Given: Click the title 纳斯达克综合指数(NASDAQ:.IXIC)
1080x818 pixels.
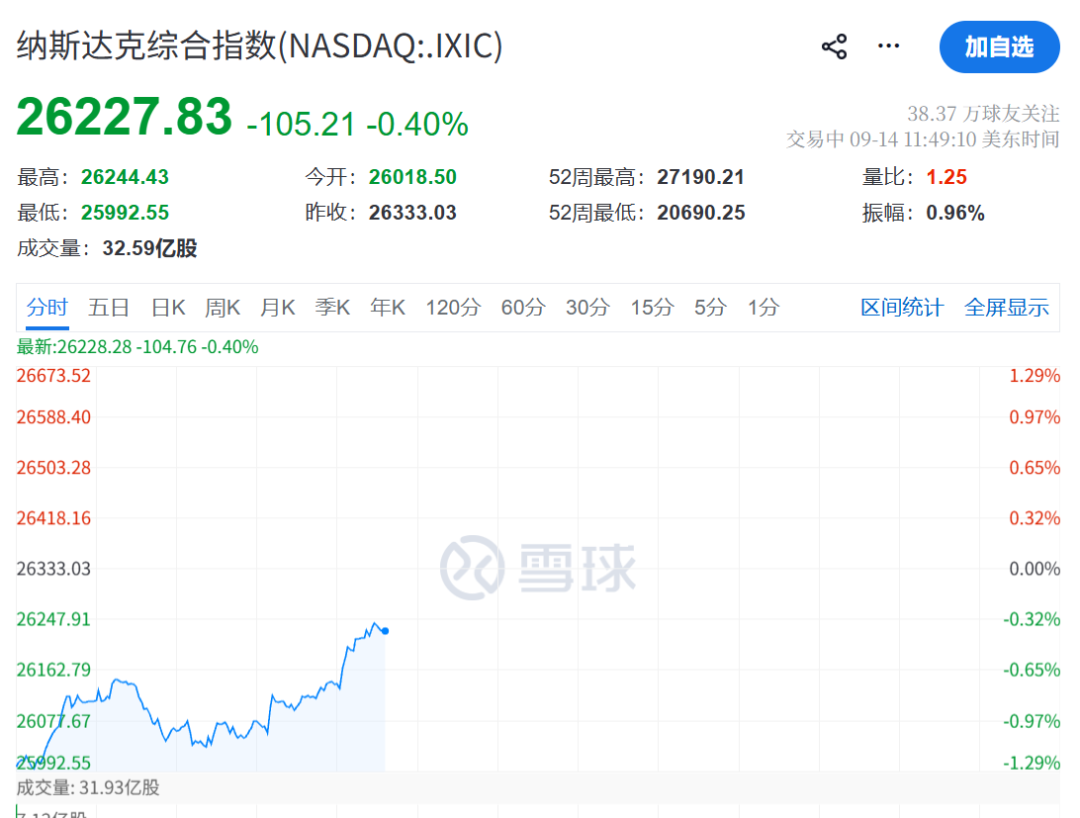Looking at the screenshot, I should (x=260, y=46).
